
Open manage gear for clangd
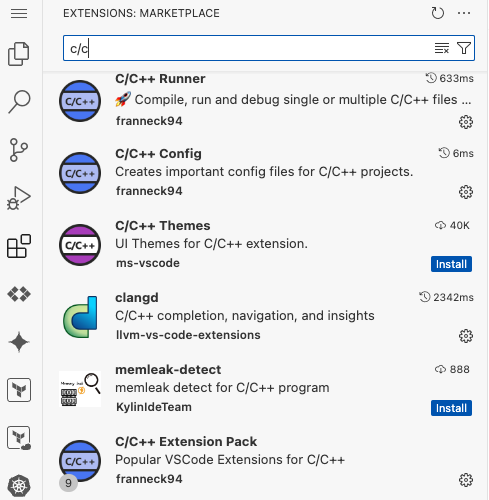[x=466, y=336]
